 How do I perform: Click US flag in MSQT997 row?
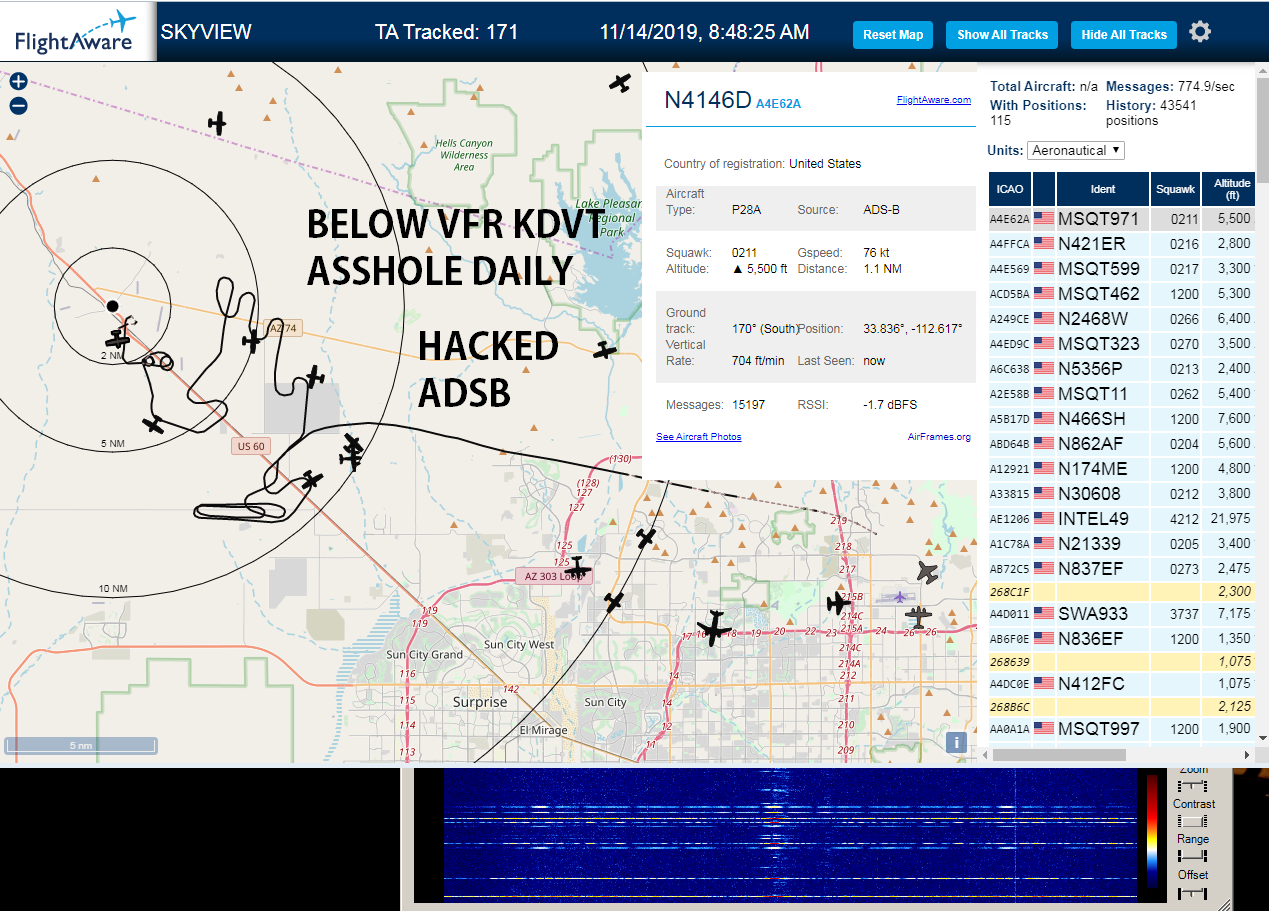click(1044, 728)
